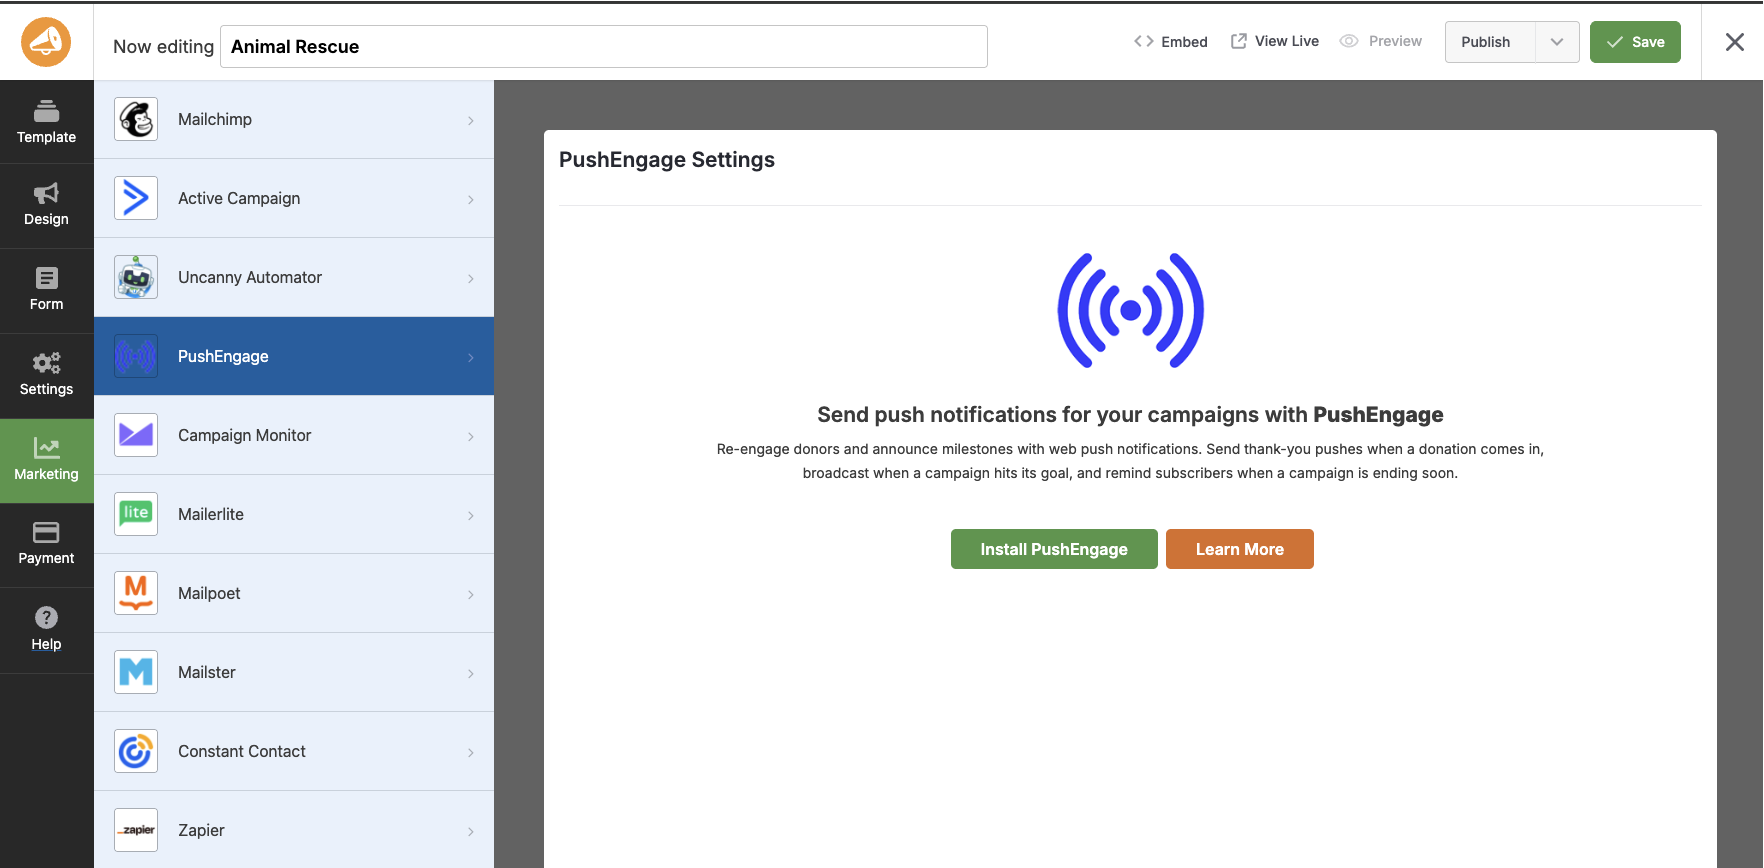Expand the Active Campaign chevron
The width and height of the screenshot is (1764, 868).
coord(471,199)
